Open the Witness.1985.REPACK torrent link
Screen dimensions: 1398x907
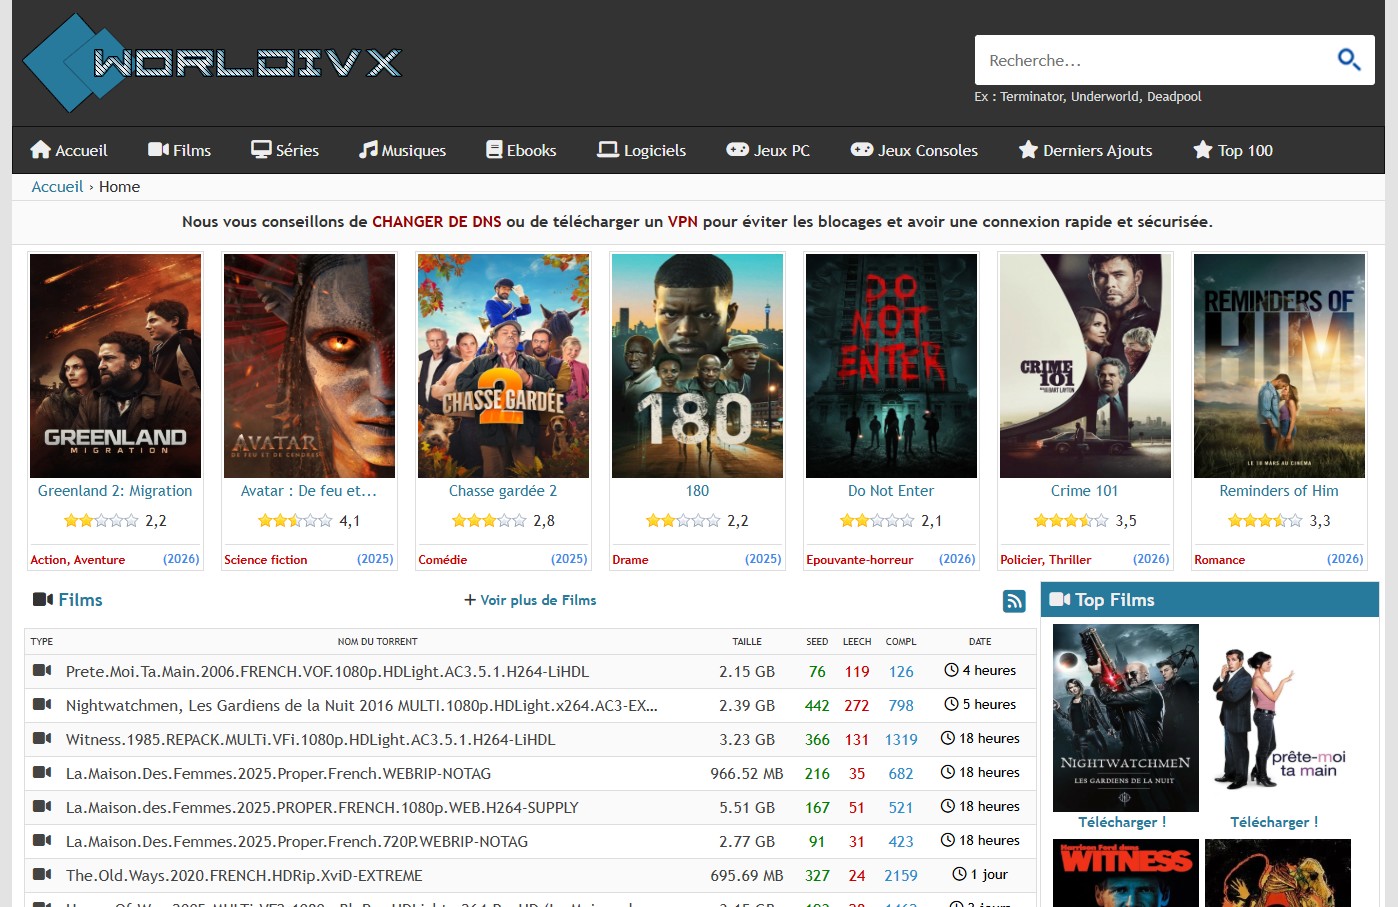click(x=310, y=739)
